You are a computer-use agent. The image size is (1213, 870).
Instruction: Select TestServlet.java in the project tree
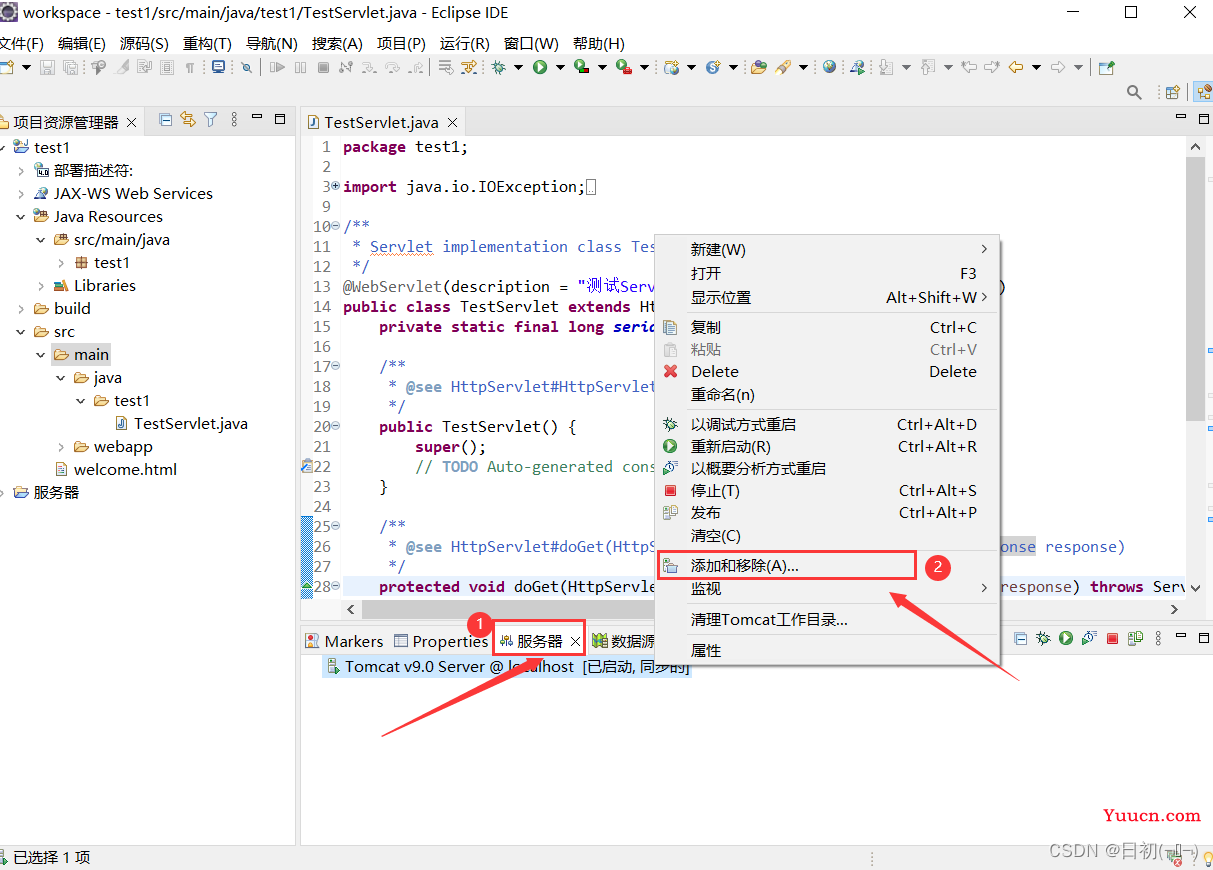(181, 424)
